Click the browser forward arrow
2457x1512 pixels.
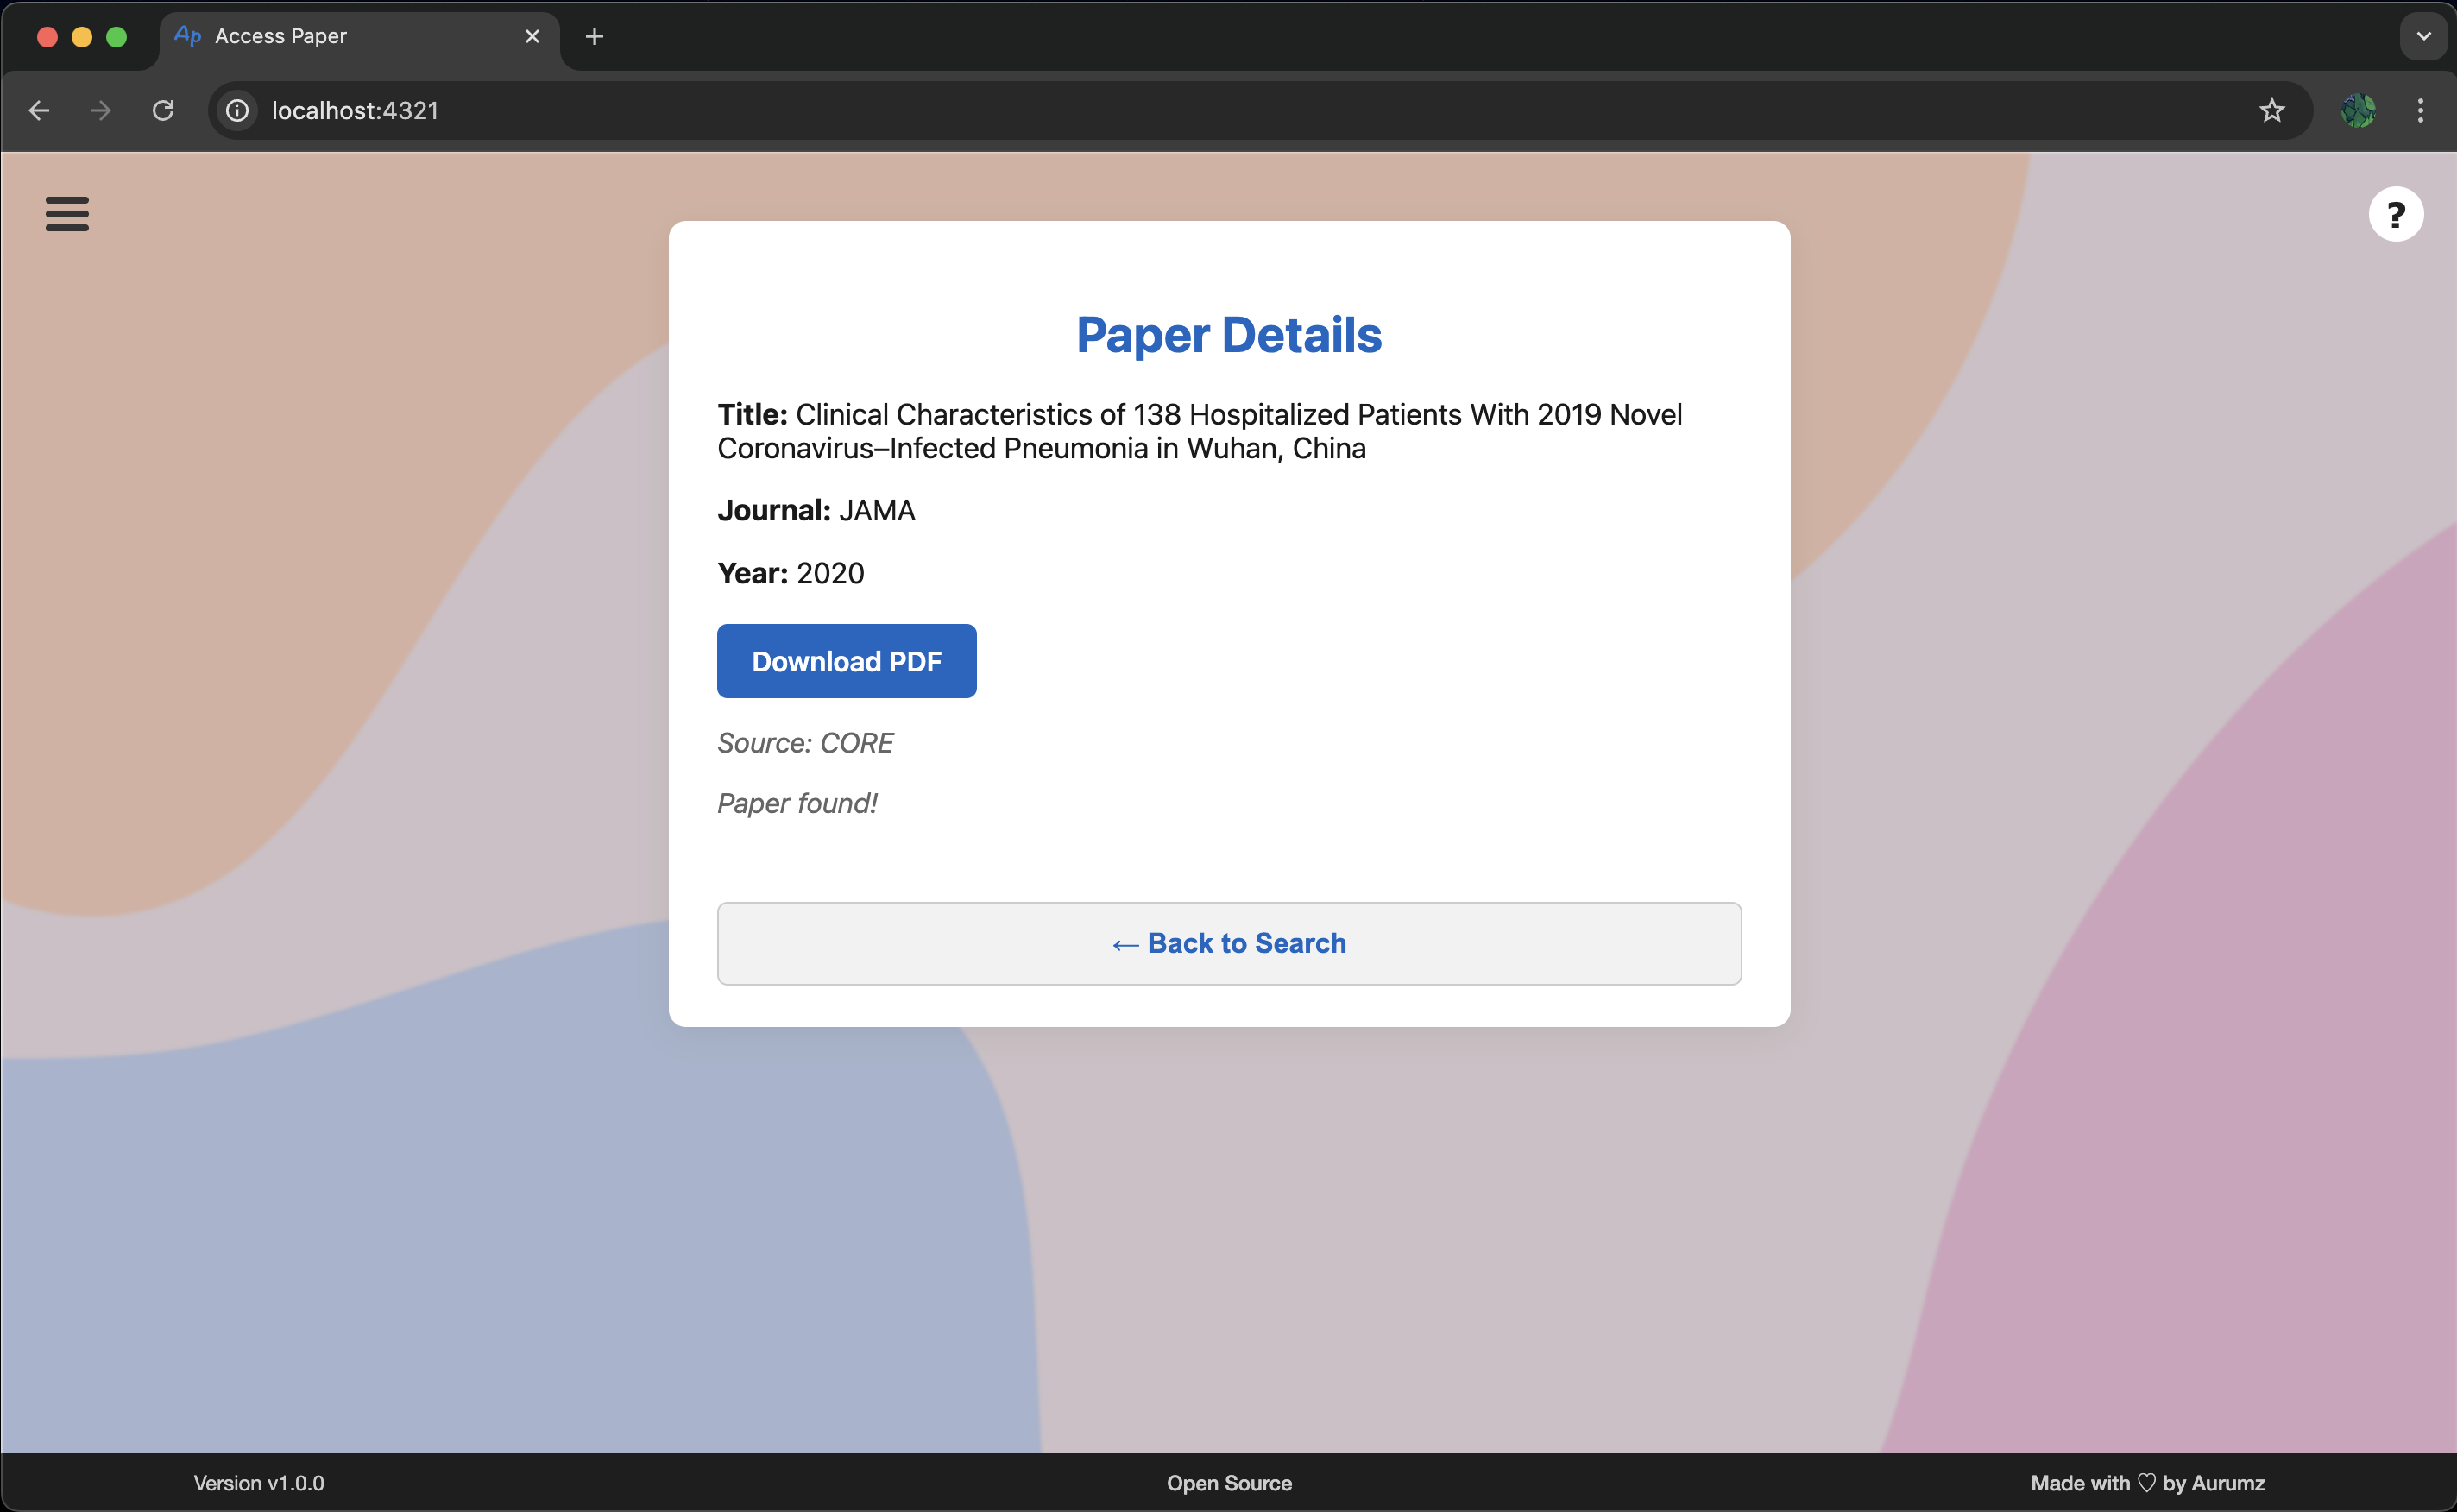[100, 110]
